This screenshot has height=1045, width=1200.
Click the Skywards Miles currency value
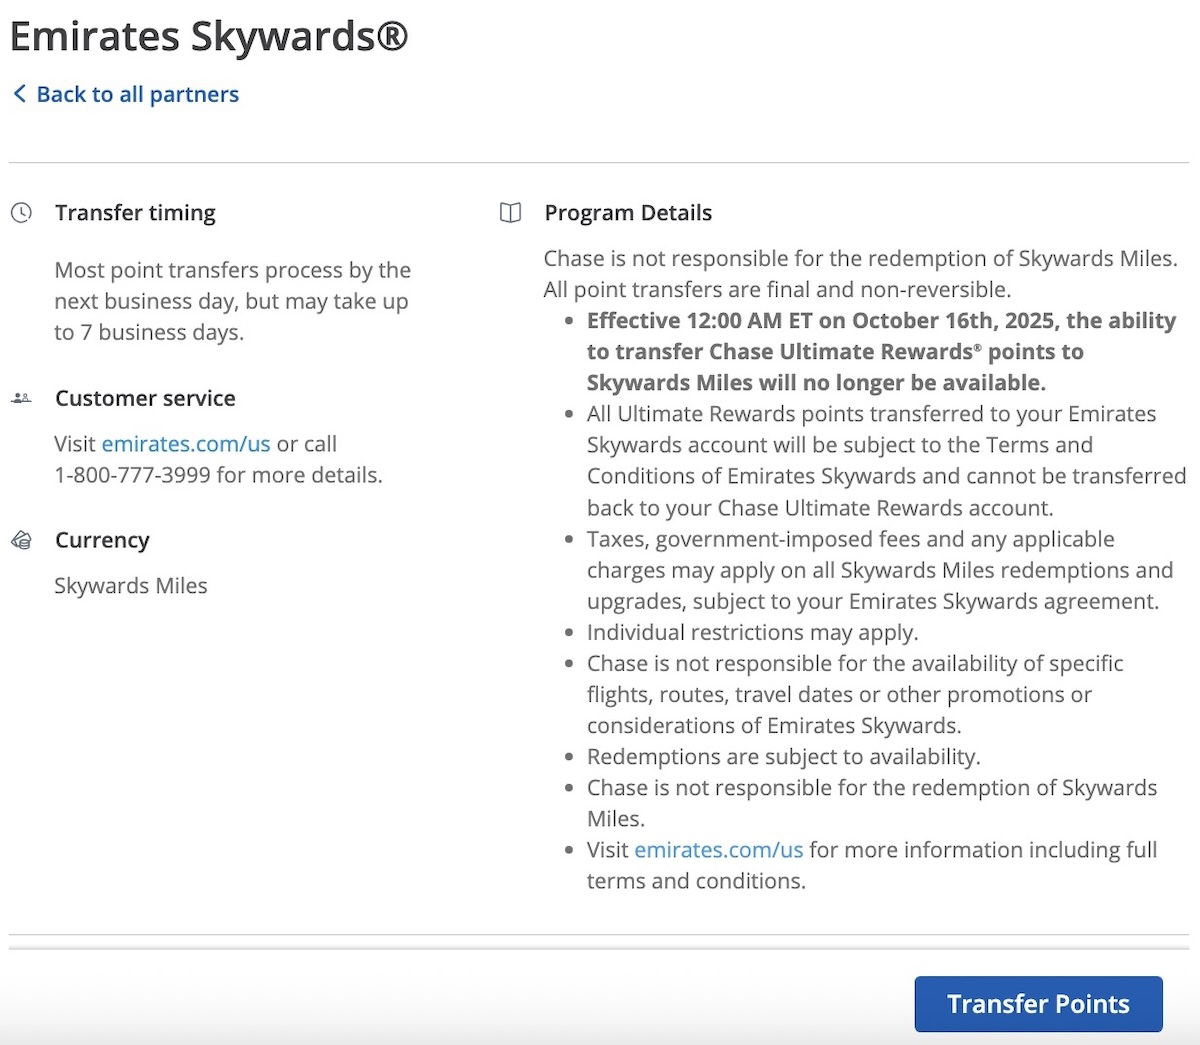[x=131, y=586]
